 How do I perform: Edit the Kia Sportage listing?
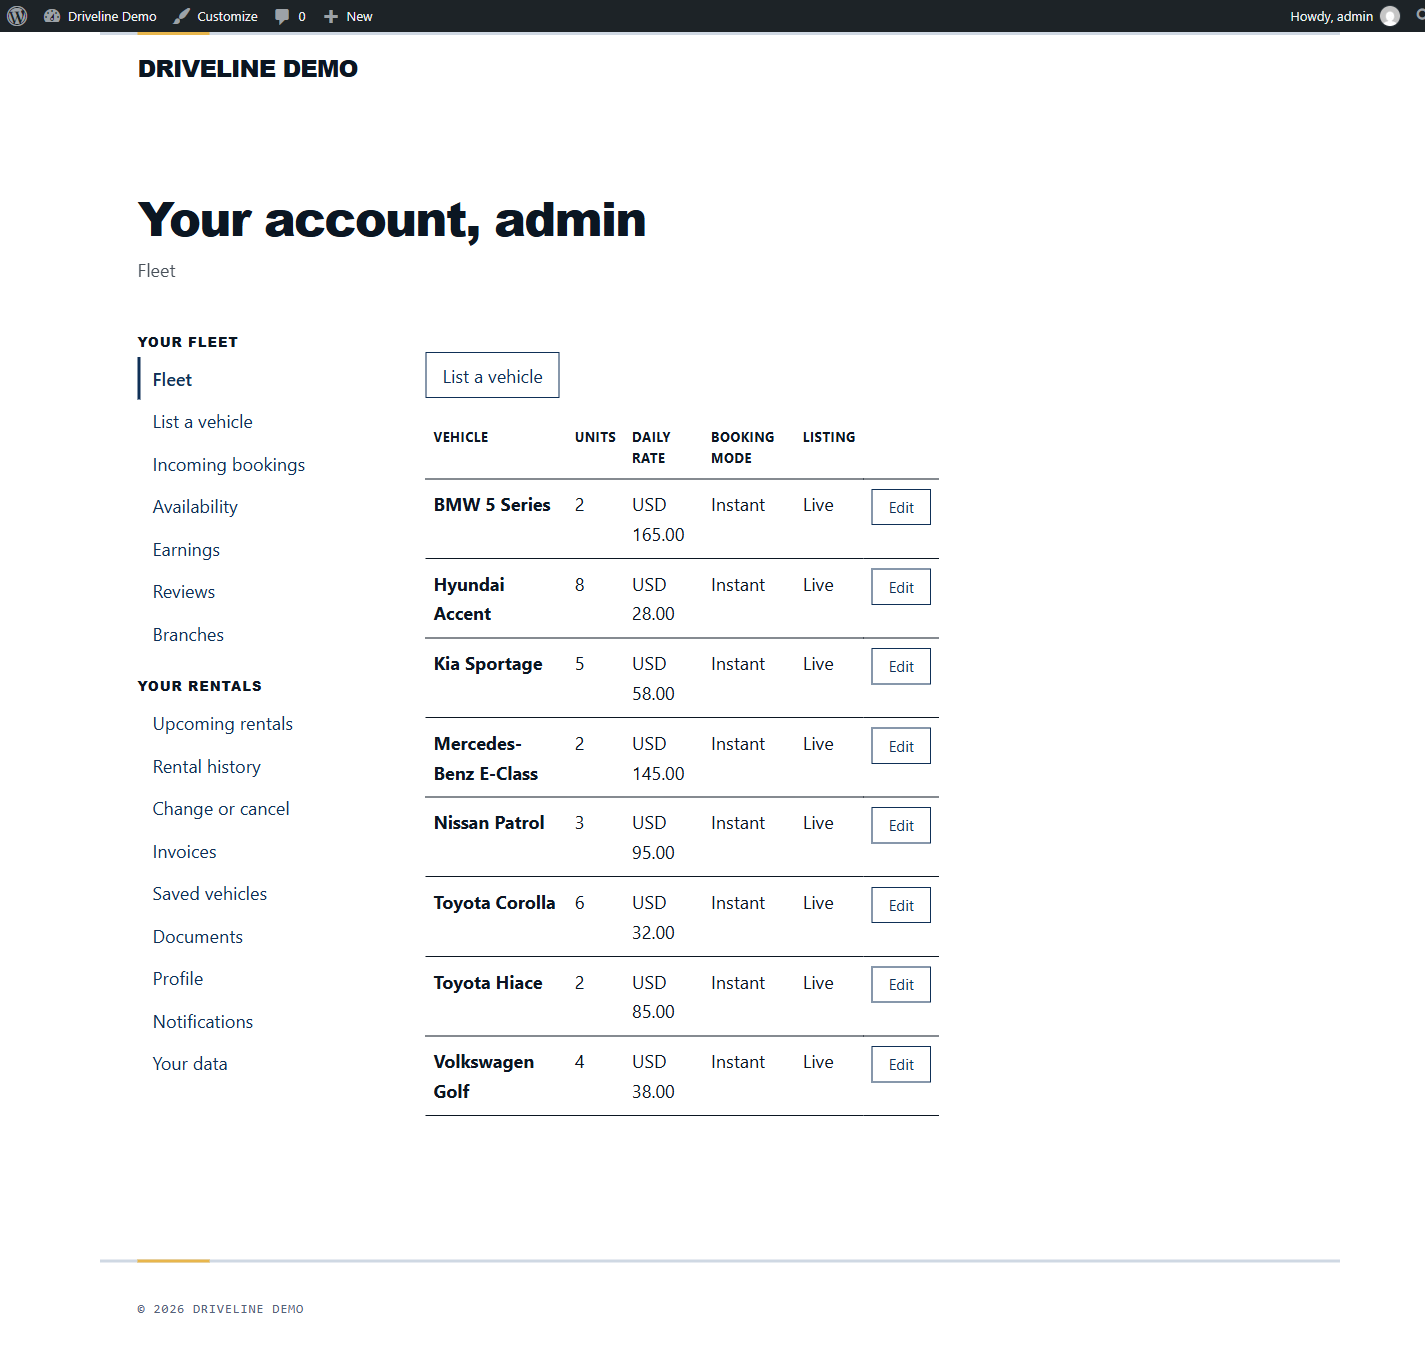click(x=901, y=666)
